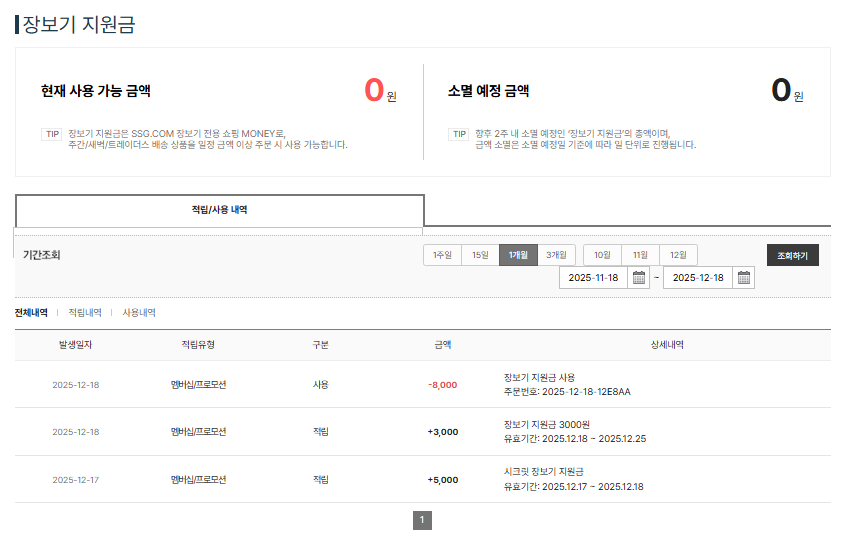Select the 1주일 period filter

442,255
